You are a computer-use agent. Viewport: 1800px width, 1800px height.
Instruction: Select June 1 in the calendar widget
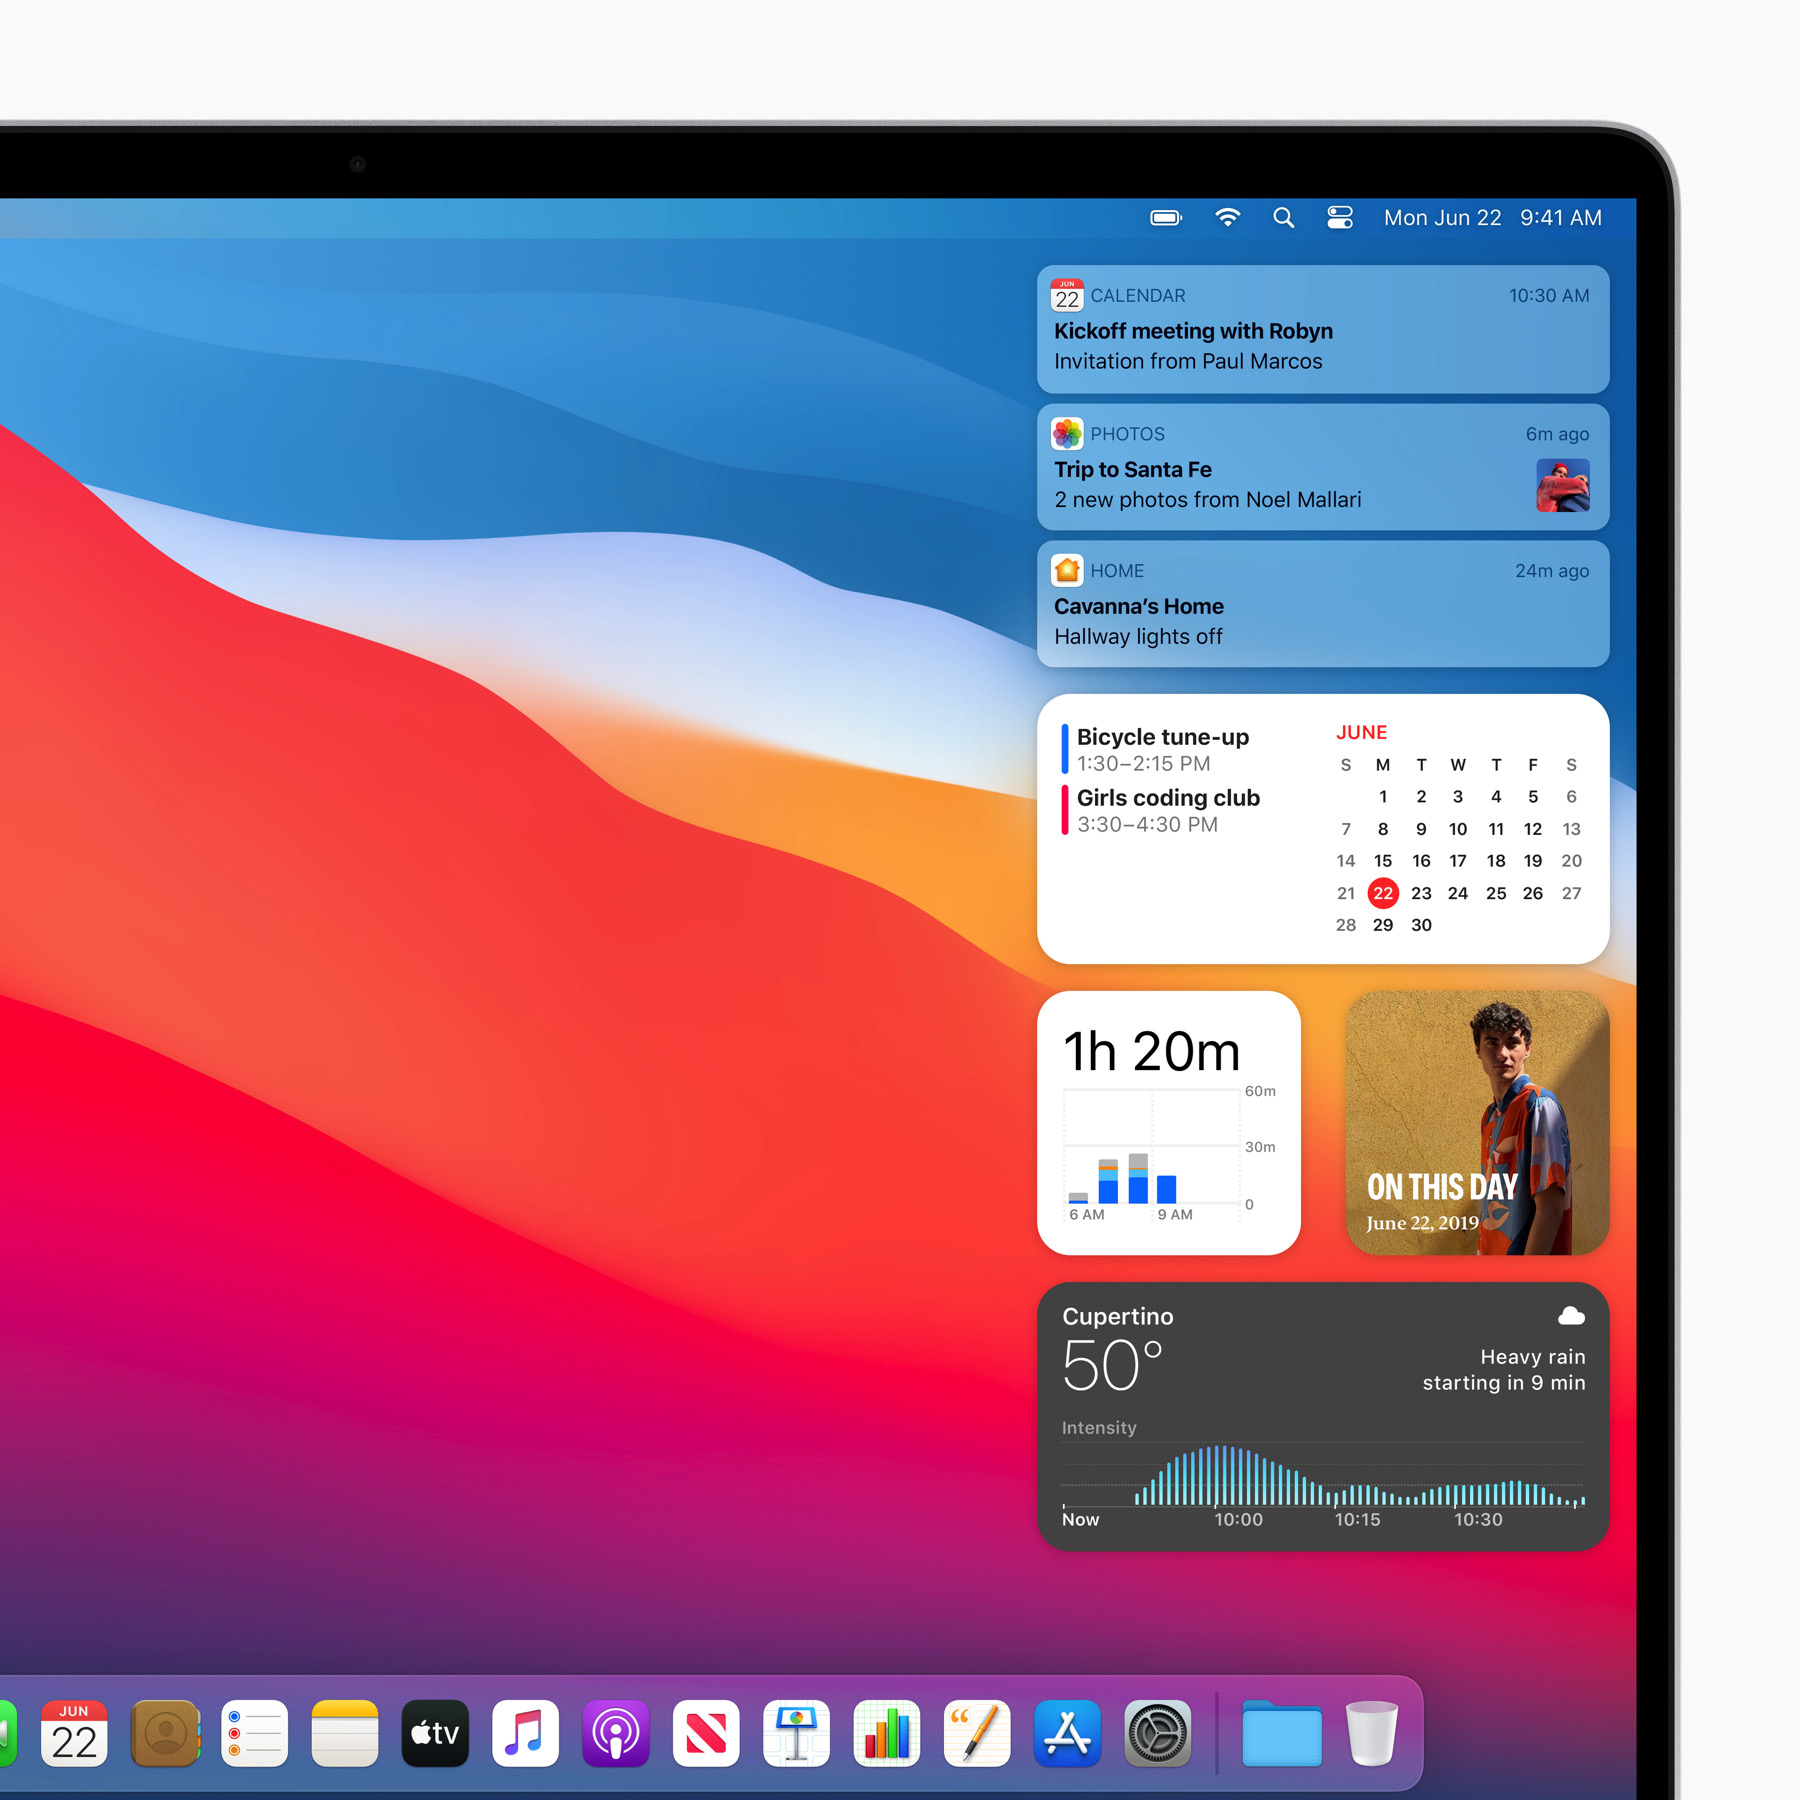click(x=1383, y=797)
